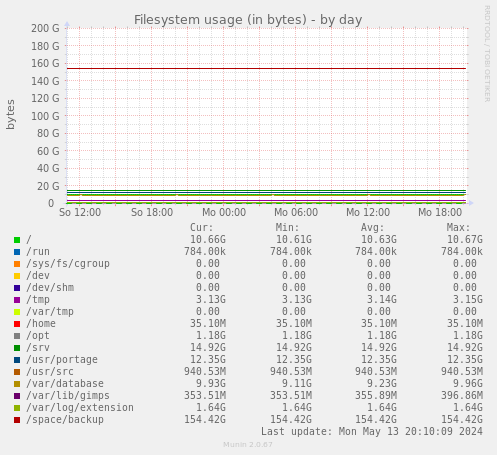Click the /home legend label
The image size is (497, 455).
(41, 323)
